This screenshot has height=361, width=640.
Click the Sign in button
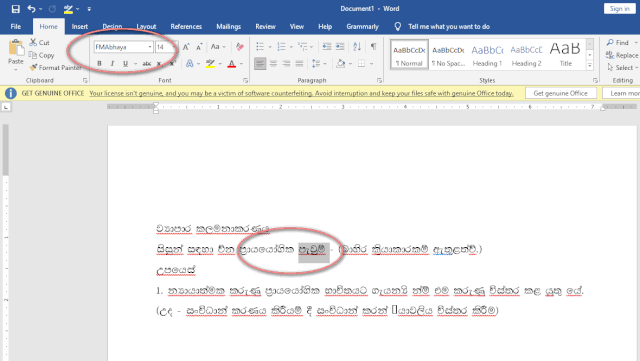(620, 9)
